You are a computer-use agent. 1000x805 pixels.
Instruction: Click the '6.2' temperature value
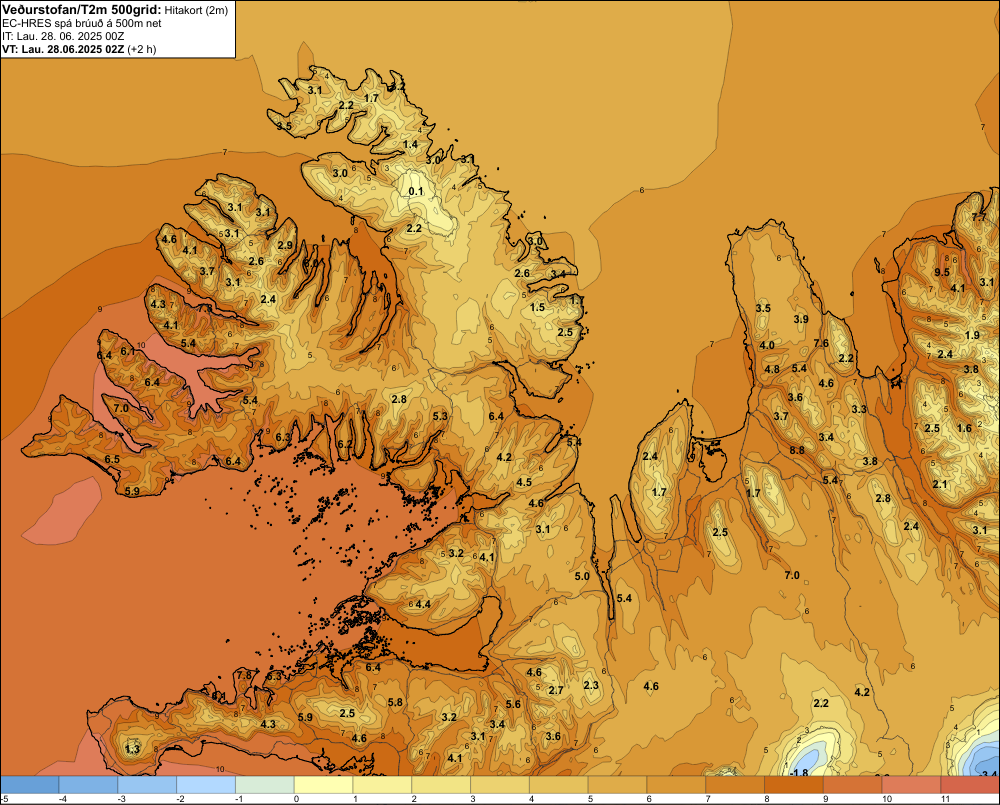345,444
